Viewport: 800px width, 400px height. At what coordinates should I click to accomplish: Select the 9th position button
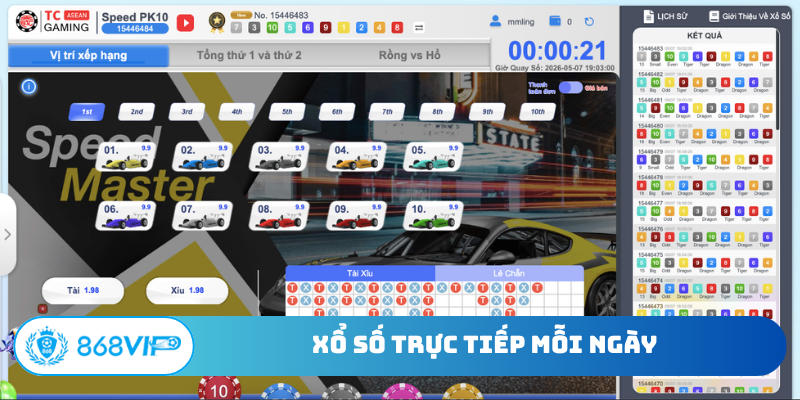tap(488, 112)
